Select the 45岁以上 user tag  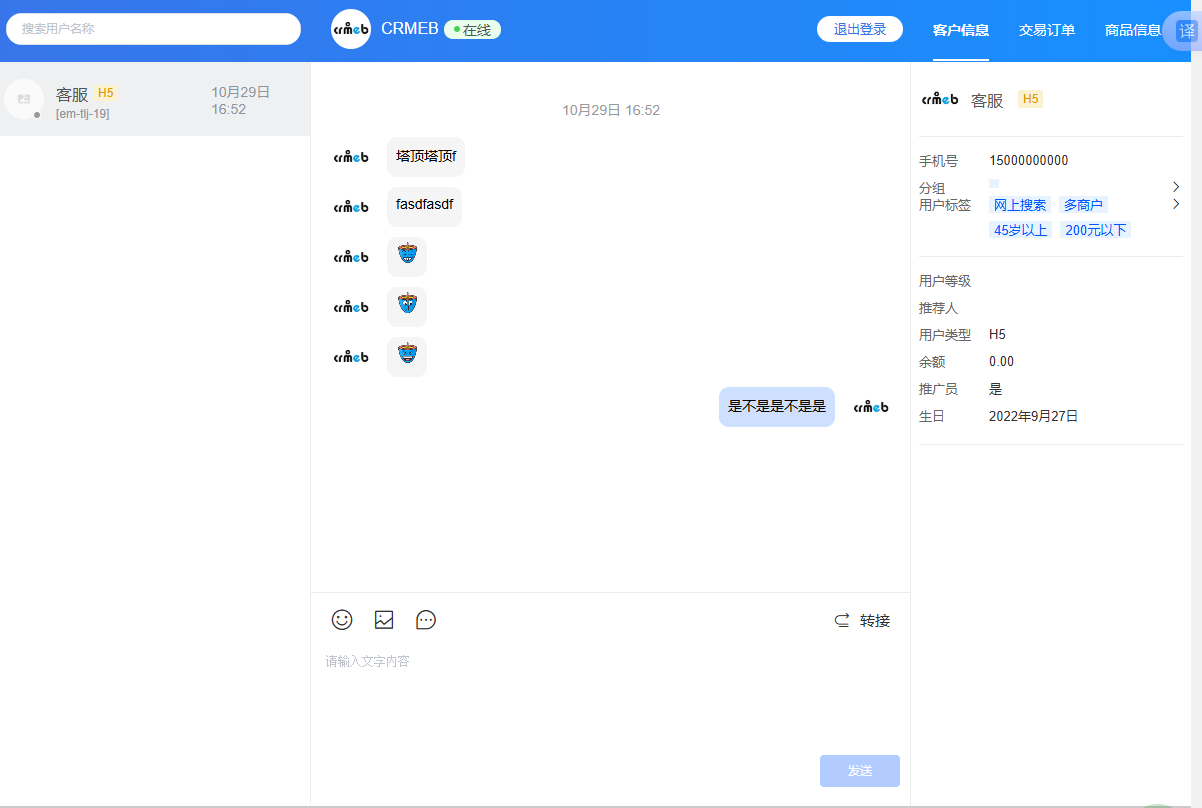[1020, 229]
